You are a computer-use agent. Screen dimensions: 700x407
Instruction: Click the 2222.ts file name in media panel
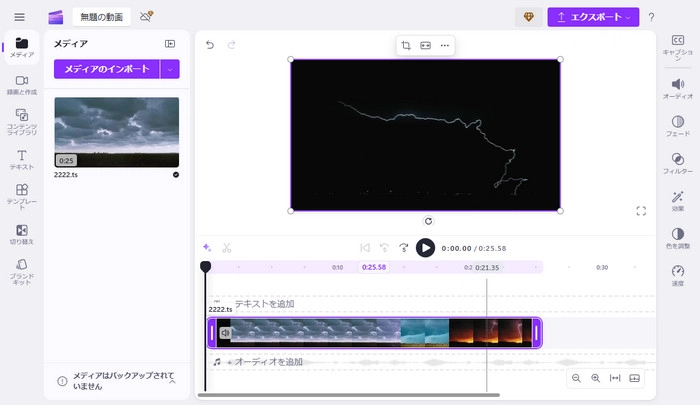(66, 174)
